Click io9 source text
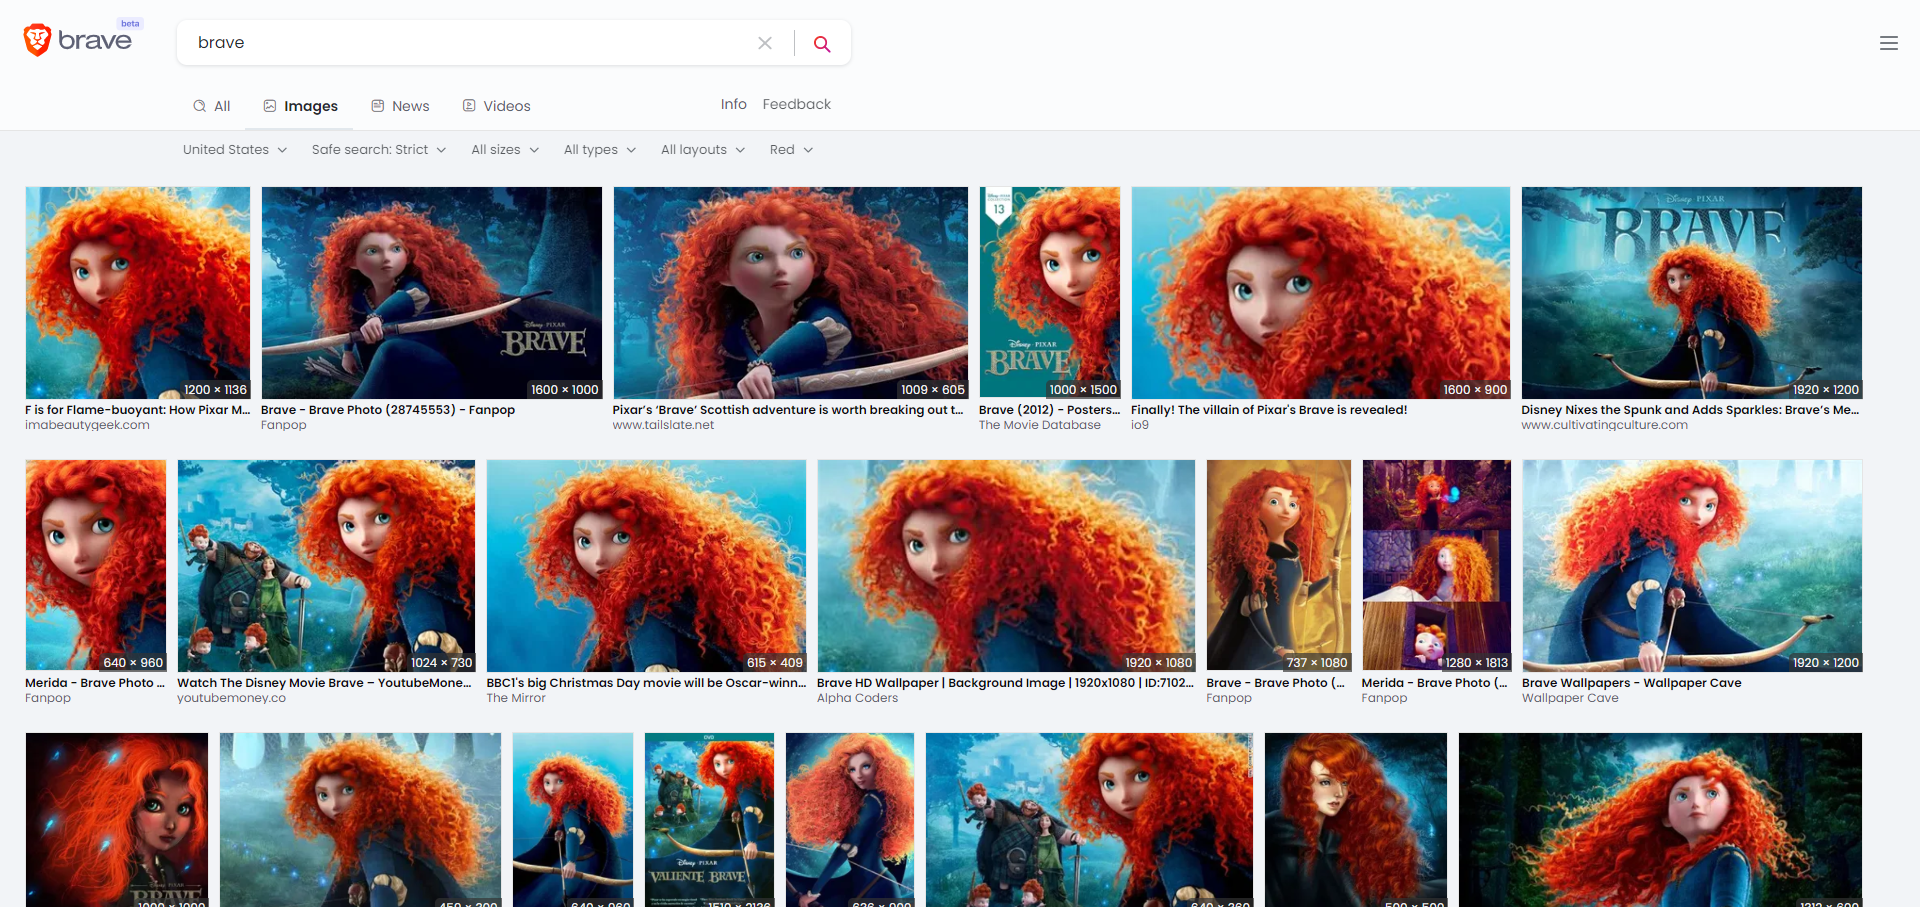1920x907 pixels. click(1140, 425)
